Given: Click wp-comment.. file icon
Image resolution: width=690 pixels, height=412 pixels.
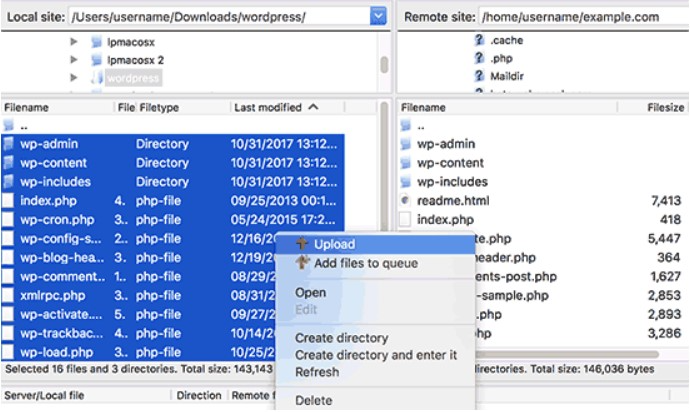Looking at the screenshot, I should point(8,276).
